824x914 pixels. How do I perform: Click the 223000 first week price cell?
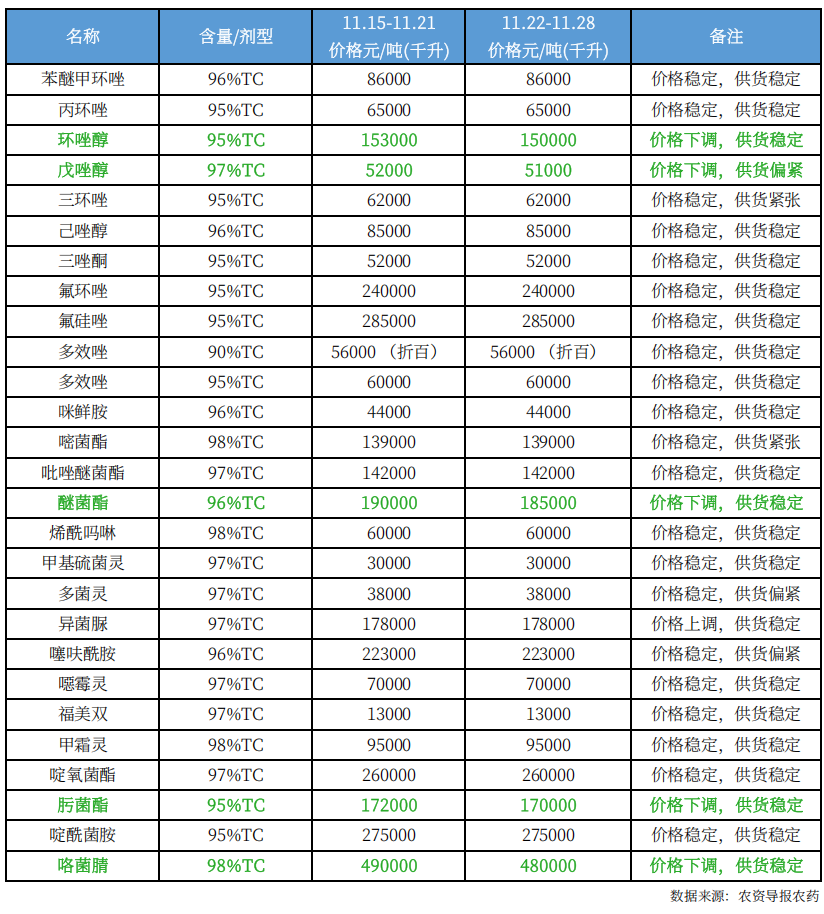[389, 654]
